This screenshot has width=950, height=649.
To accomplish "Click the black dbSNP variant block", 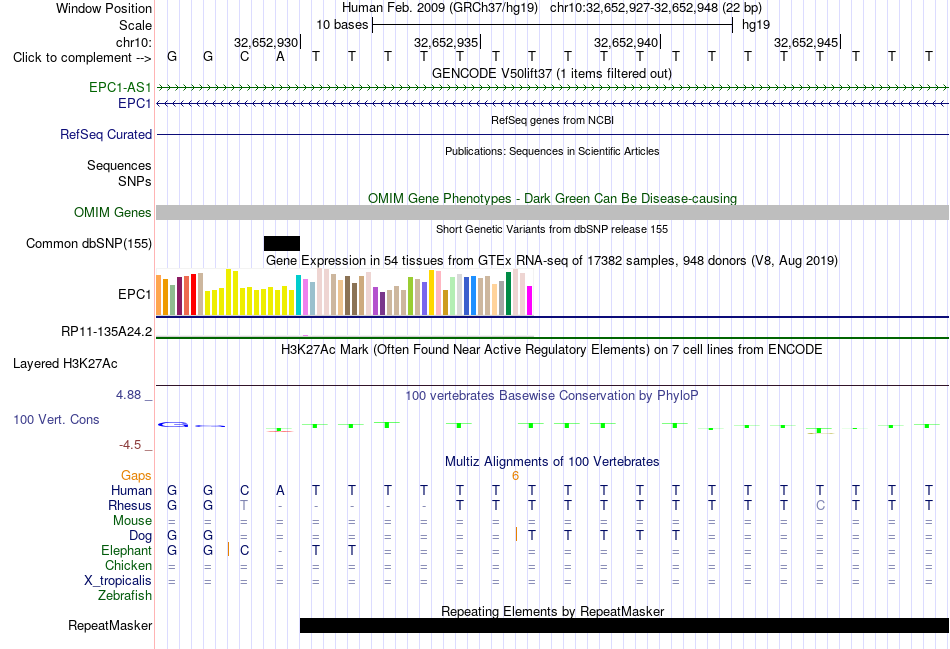I will click(x=282, y=244).
